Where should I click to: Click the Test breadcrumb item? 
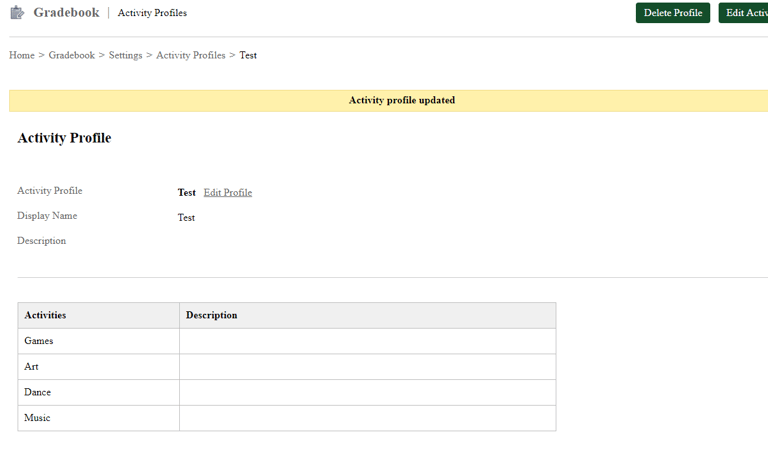[x=248, y=55]
